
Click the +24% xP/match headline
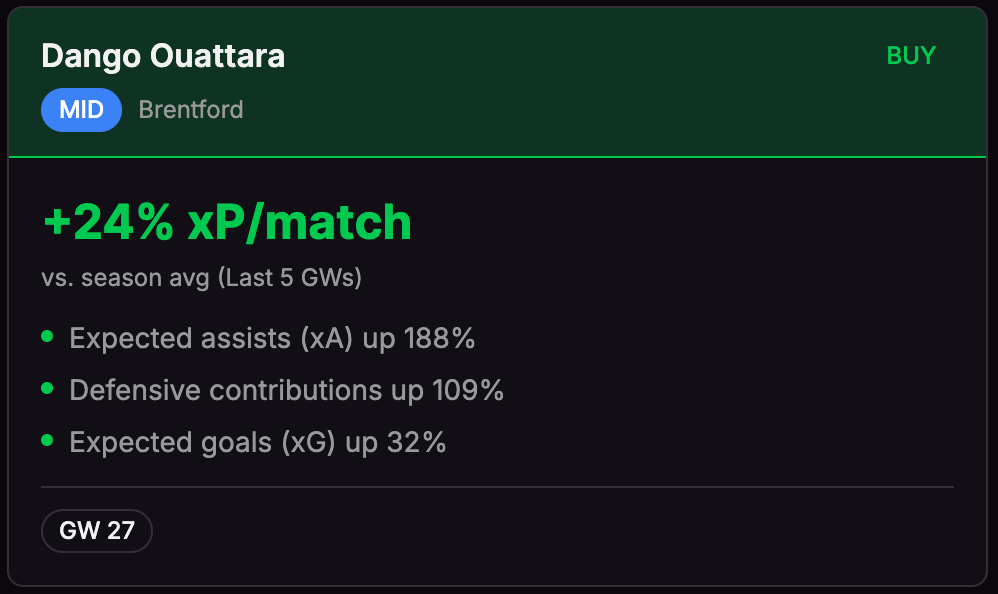click(x=227, y=222)
